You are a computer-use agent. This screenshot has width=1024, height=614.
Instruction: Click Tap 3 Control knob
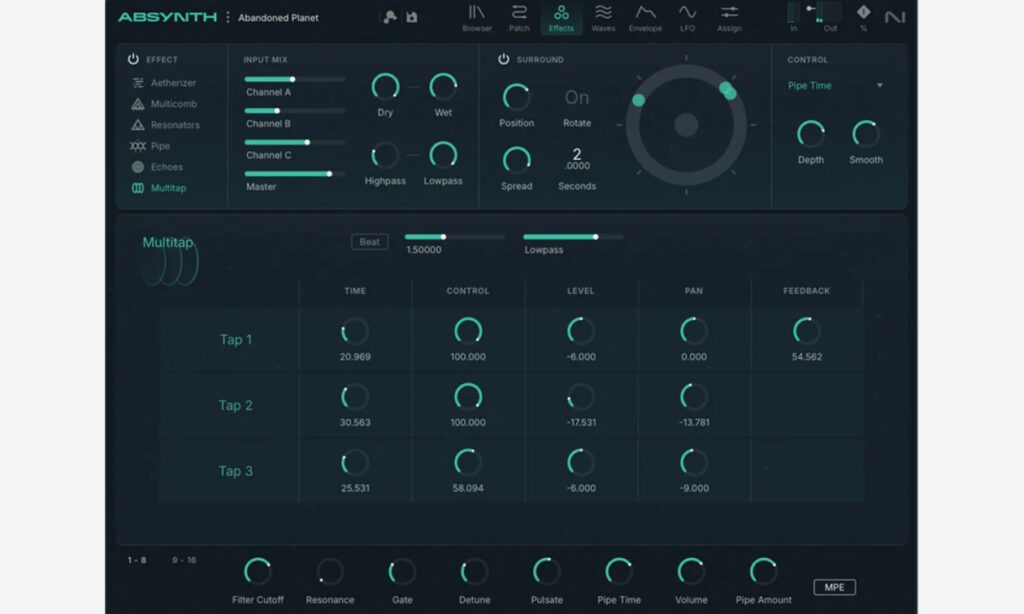(468, 462)
